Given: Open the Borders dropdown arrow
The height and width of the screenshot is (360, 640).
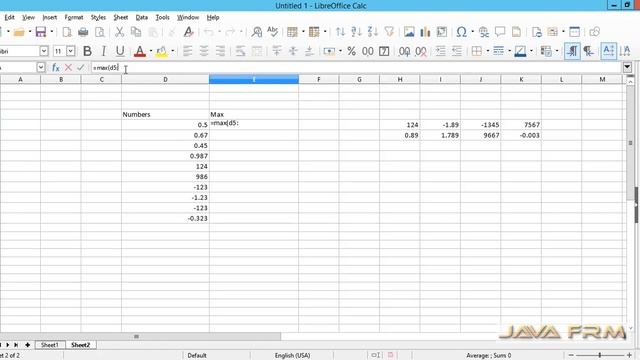Looking at the screenshot, I should click(488, 51).
